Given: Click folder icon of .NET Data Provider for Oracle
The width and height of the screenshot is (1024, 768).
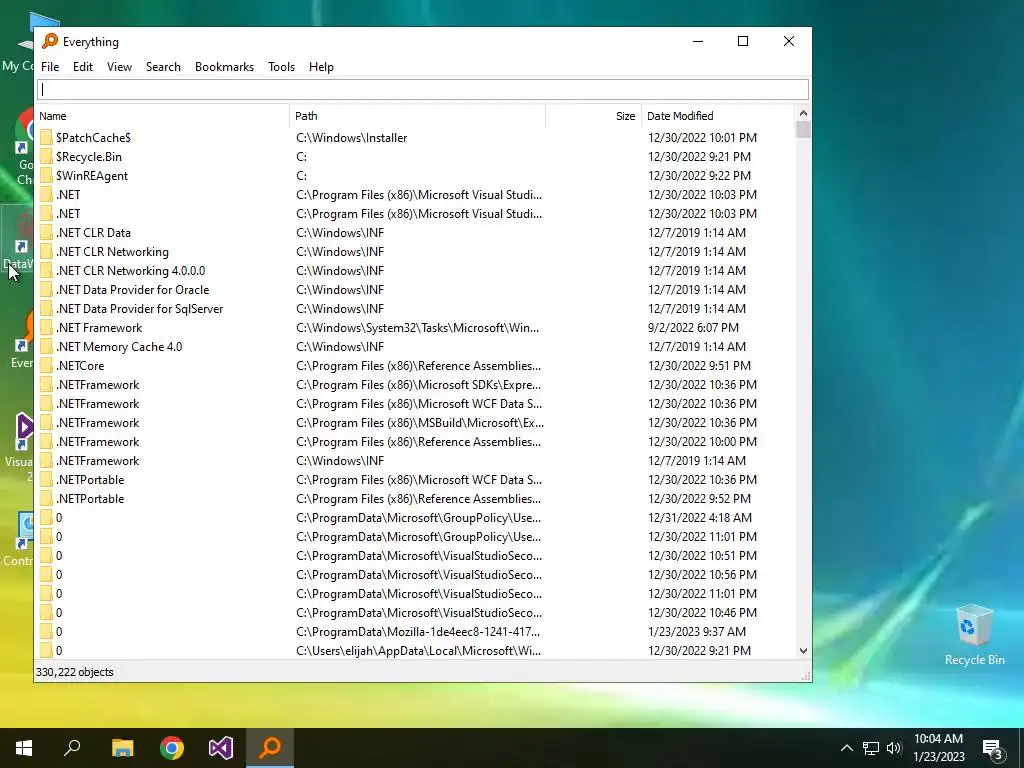Looking at the screenshot, I should point(46,289).
